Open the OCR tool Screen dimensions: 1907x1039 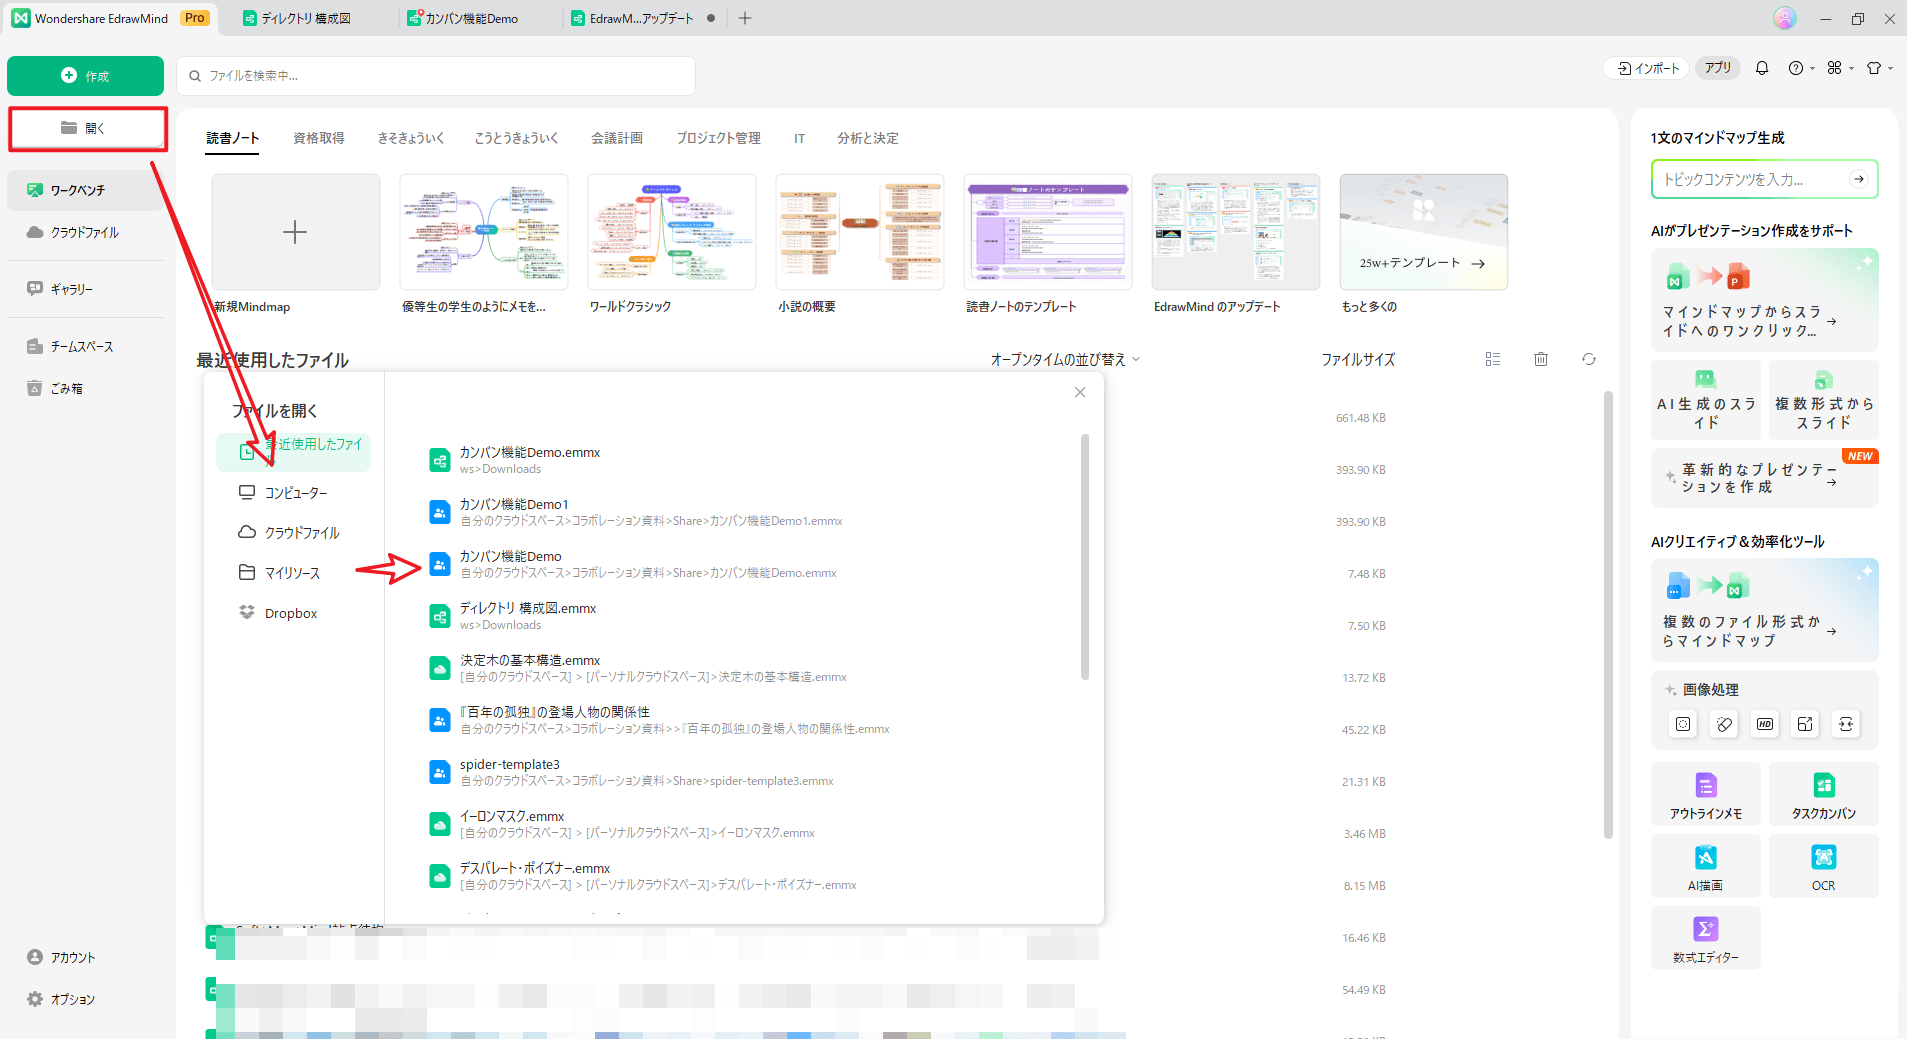(x=1824, y=866)
